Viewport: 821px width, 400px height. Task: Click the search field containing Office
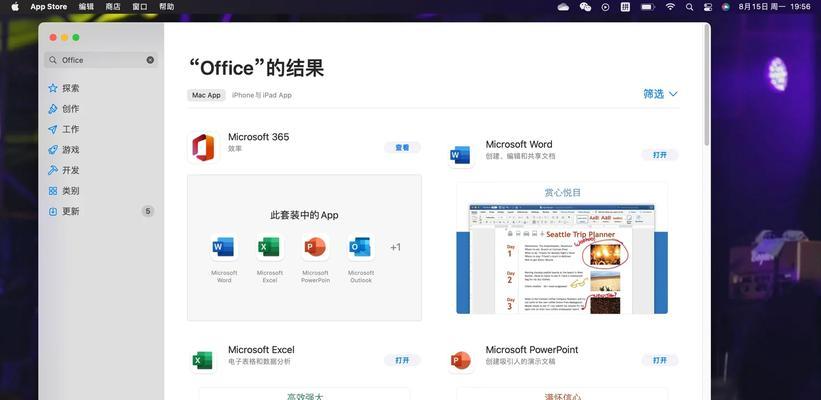[101, 60]
